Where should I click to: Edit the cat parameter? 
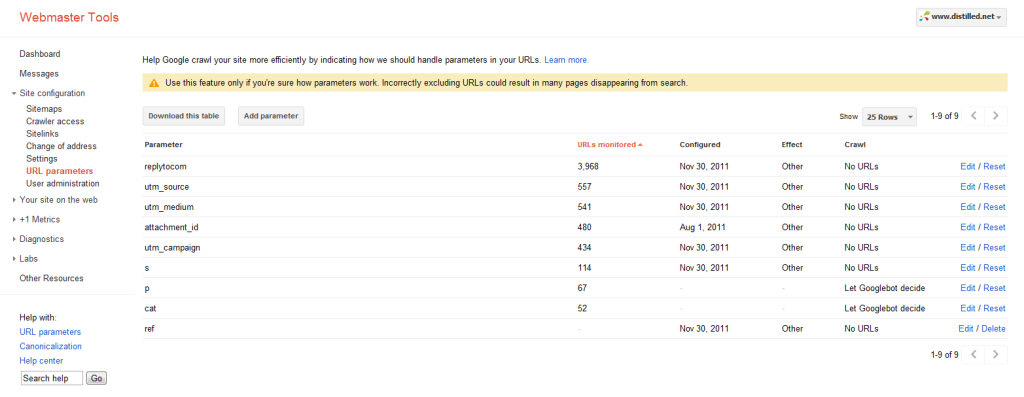[967, 308]
